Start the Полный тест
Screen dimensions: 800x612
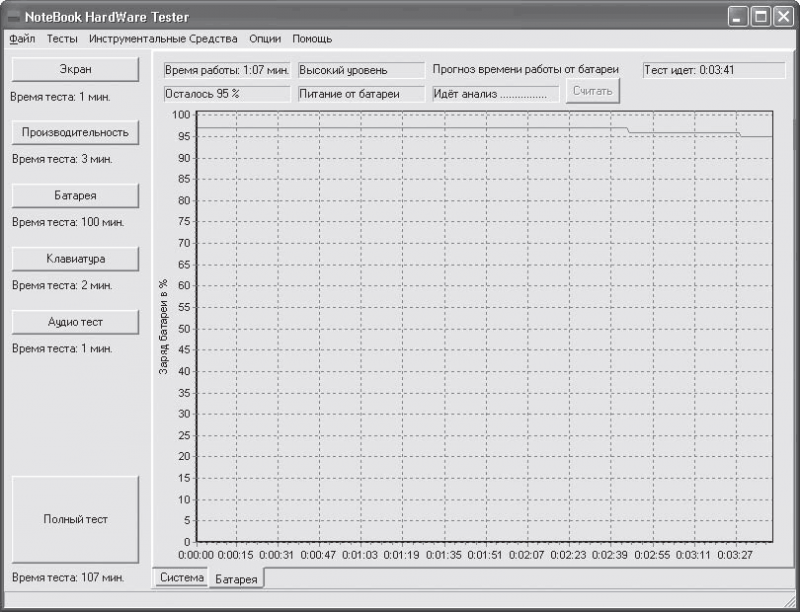[75, 519]
